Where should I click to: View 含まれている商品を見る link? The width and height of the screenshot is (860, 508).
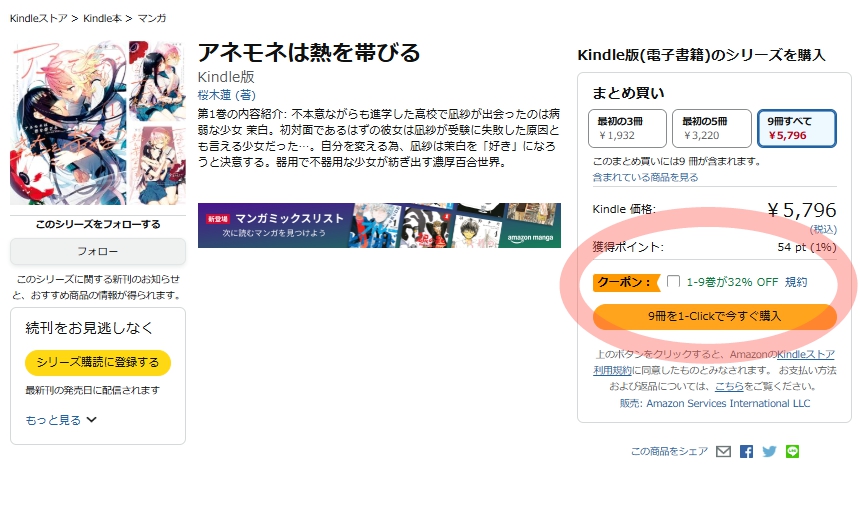tap(645, 177)
